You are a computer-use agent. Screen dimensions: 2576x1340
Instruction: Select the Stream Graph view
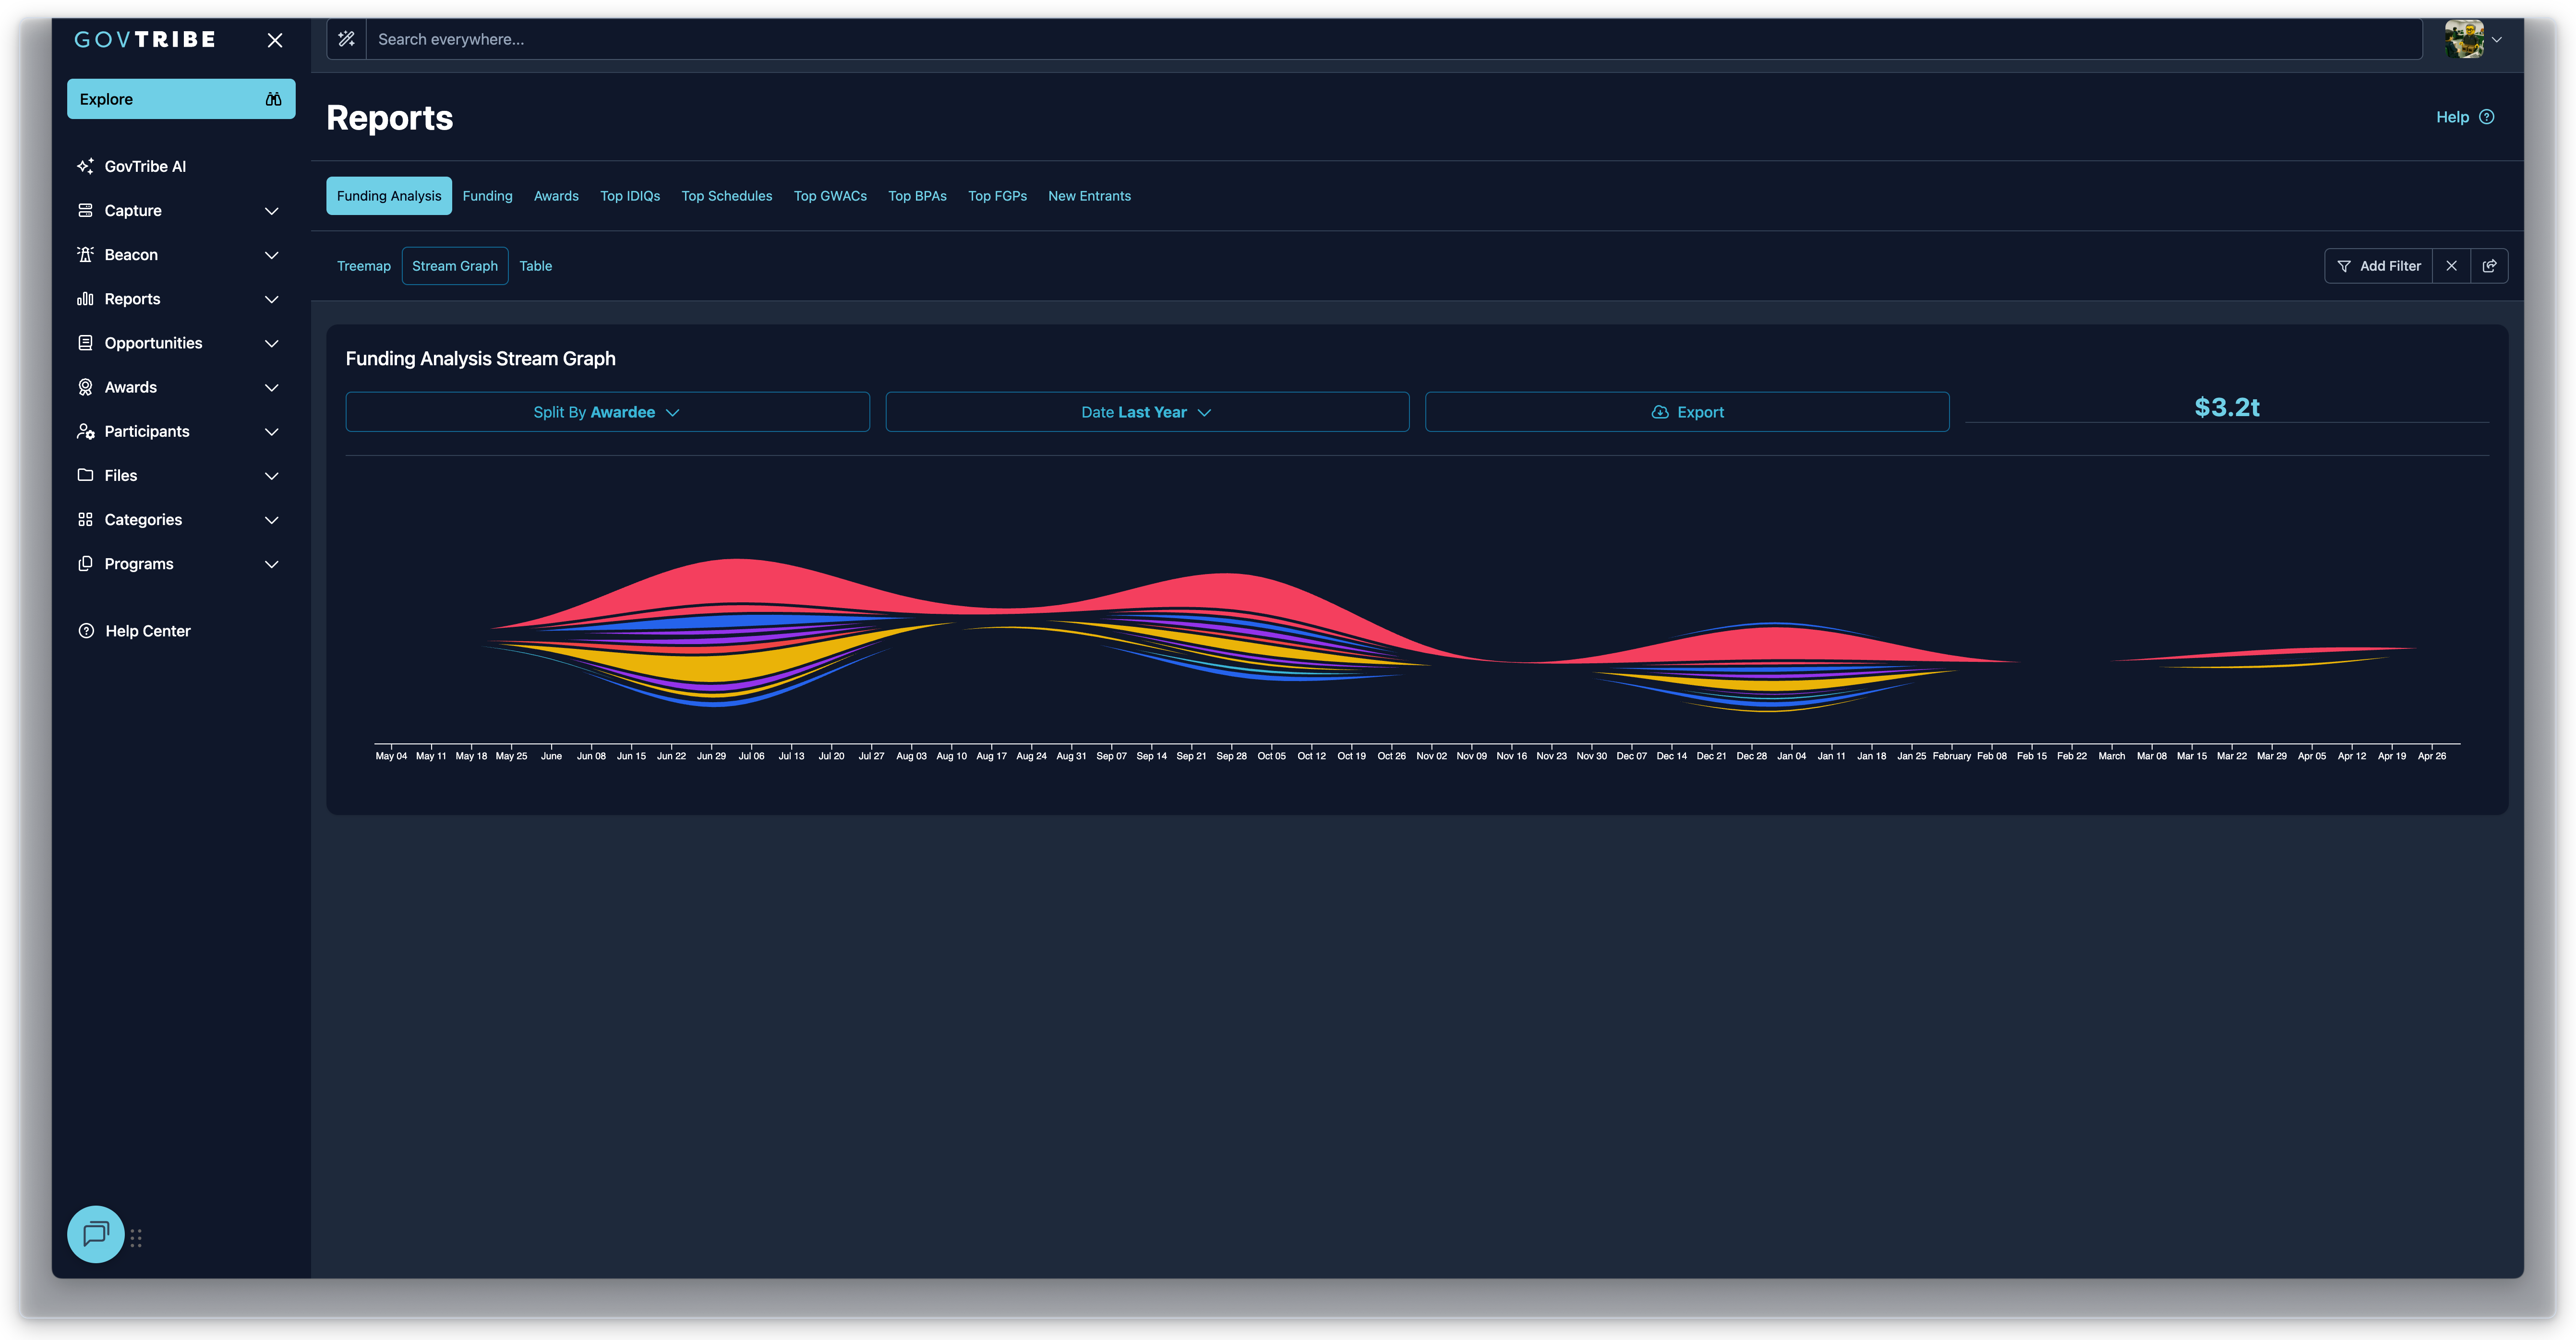click(x=455, y=266)
